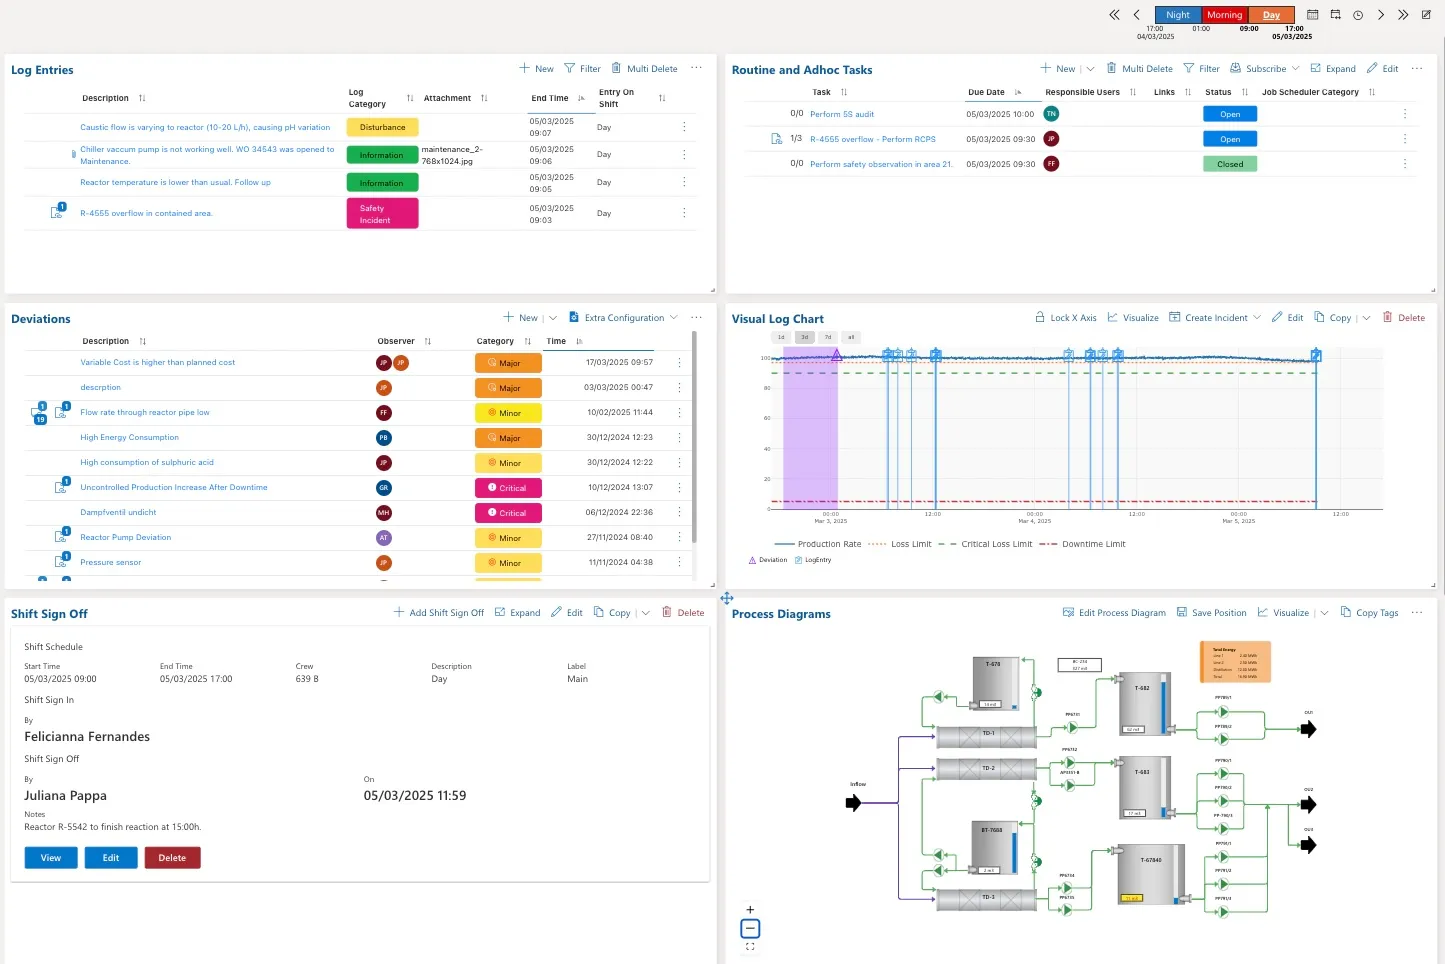1445x964 pixels.
Task: Click Visualize on Visual Log Chart
Action: [x=1133, y=318]
